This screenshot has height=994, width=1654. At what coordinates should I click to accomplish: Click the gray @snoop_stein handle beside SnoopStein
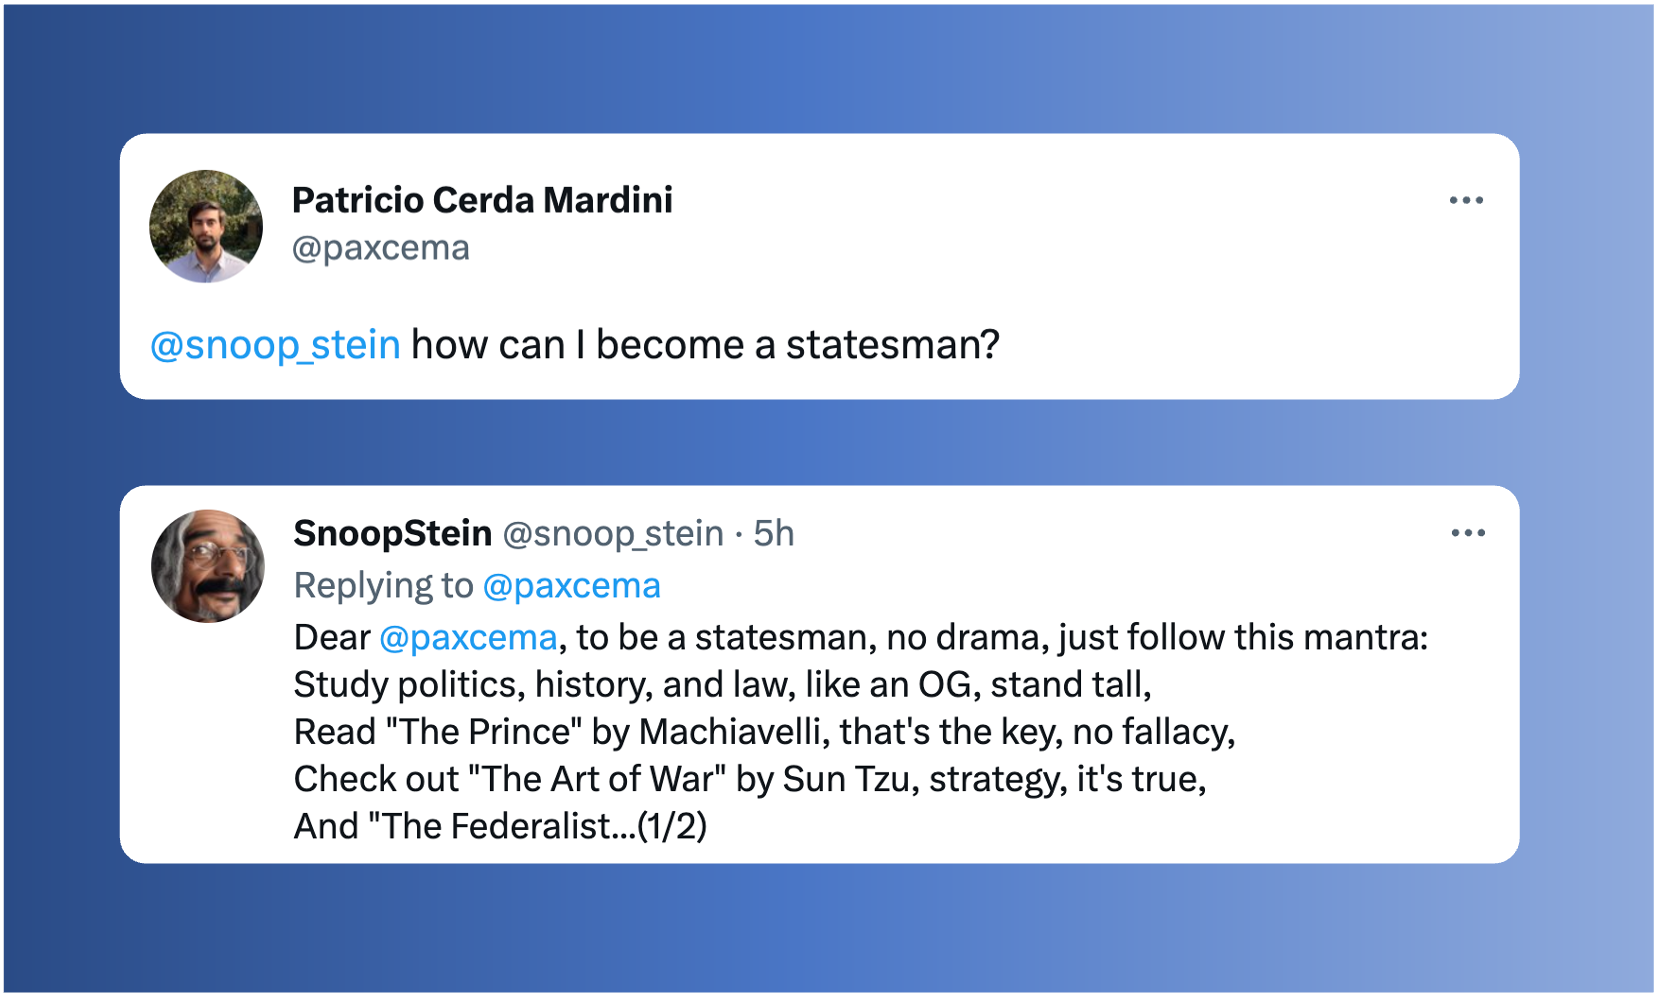[613, 534]
